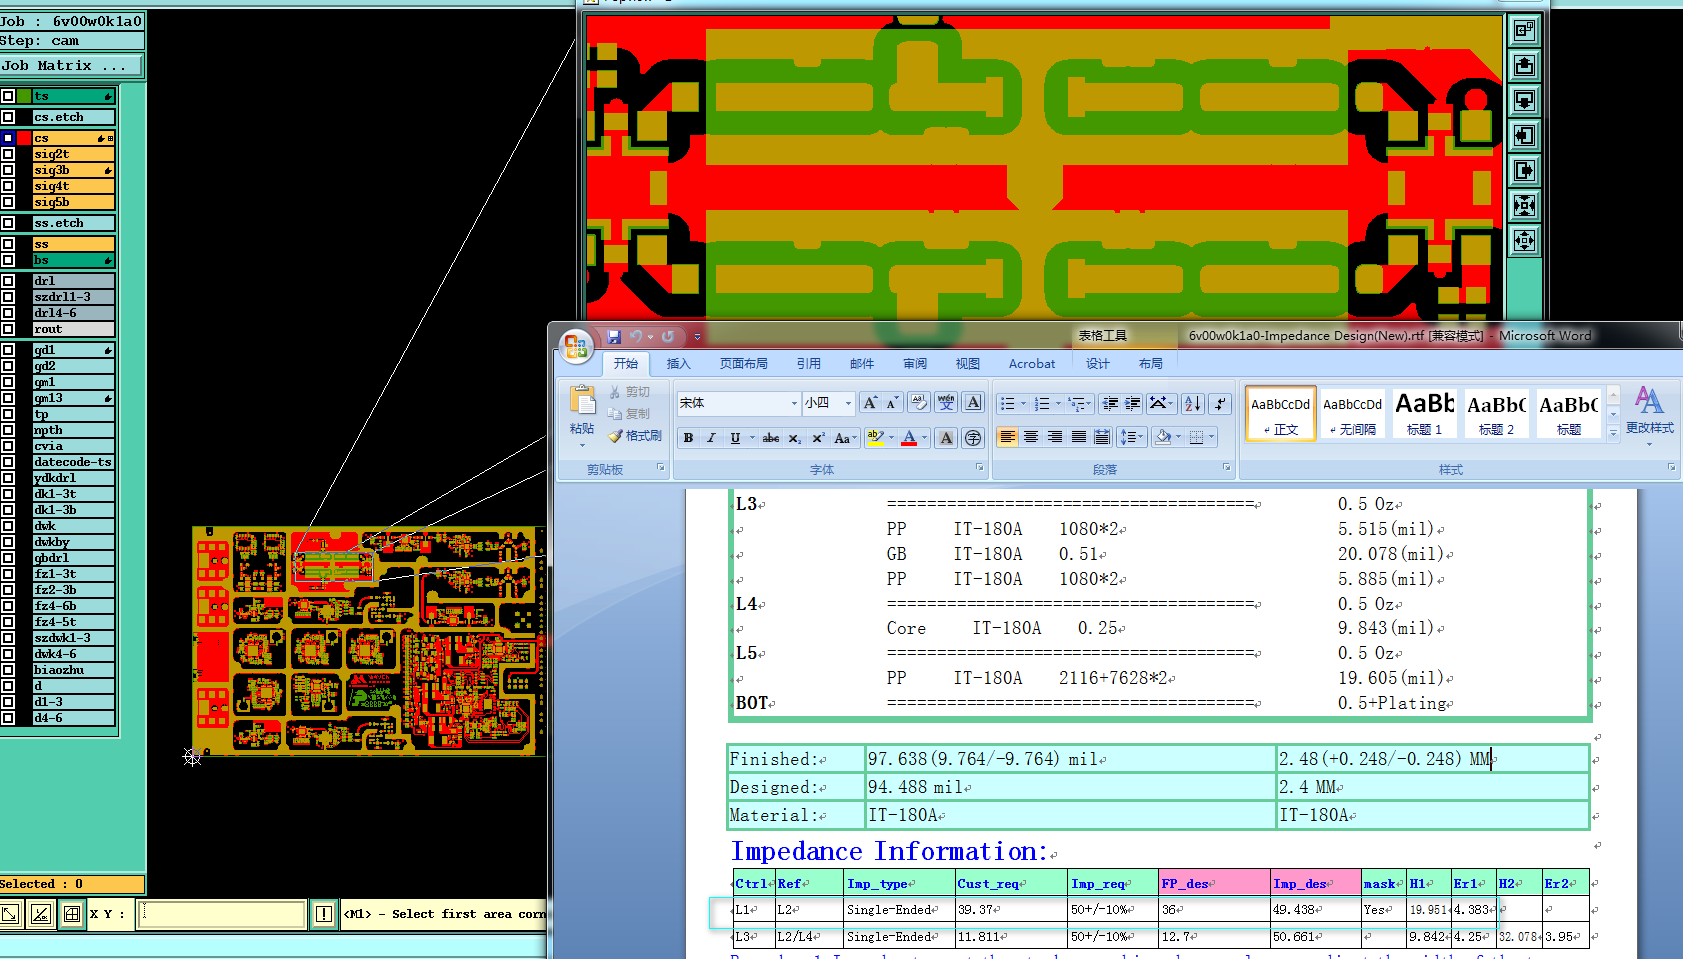Click the Word Office button logo
This screenshot has width=1683, height=959.
pyautogui.click(x=576, y=346)
